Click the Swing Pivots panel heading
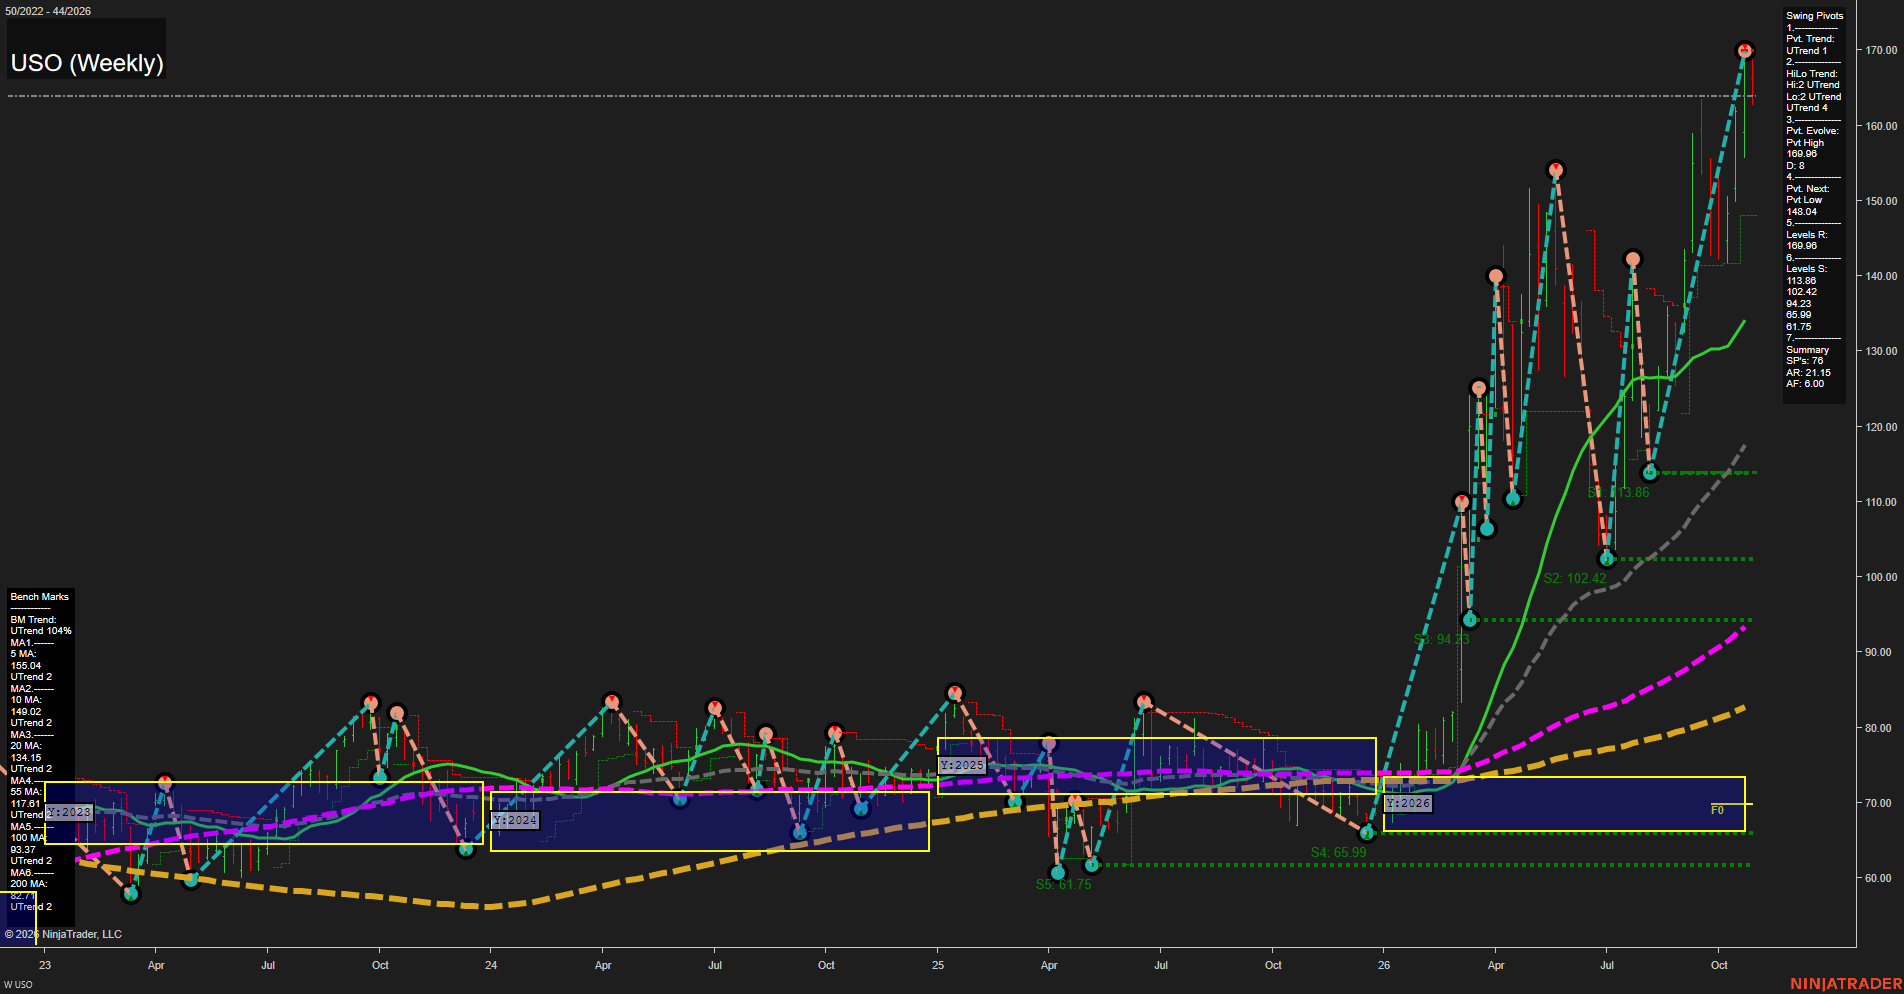The image size is (1904, 994). point(1814,16)
